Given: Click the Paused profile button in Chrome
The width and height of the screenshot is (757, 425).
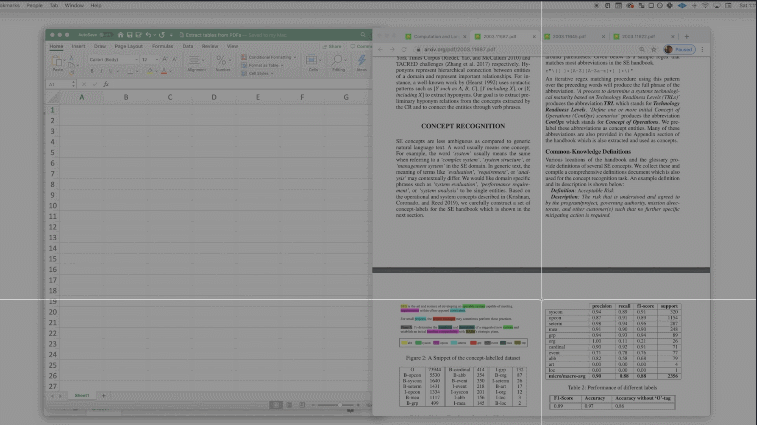Looking at the screenshot, I should pos(679,49).
